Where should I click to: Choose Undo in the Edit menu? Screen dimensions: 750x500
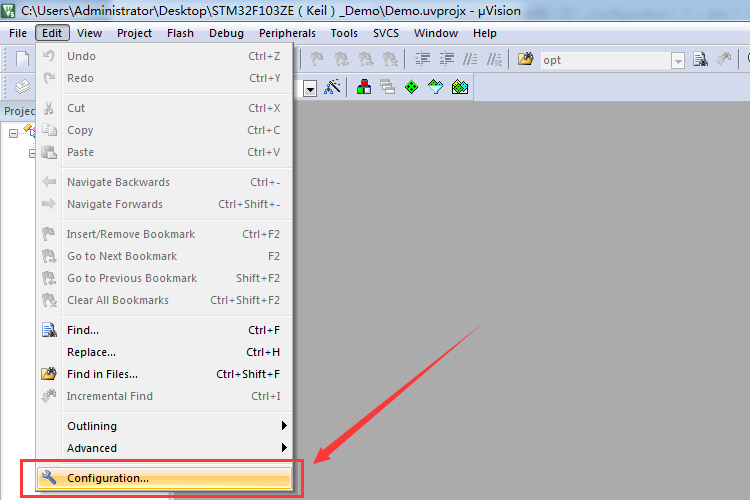click(x=165, y=56)
